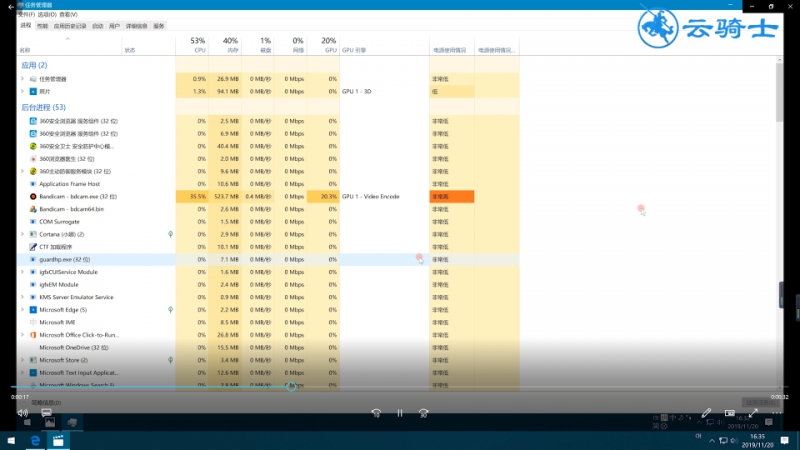Screen dimensions: 800x450
Task: Select the guardhp.exe (32 位) row
Action: coord(268,259)
